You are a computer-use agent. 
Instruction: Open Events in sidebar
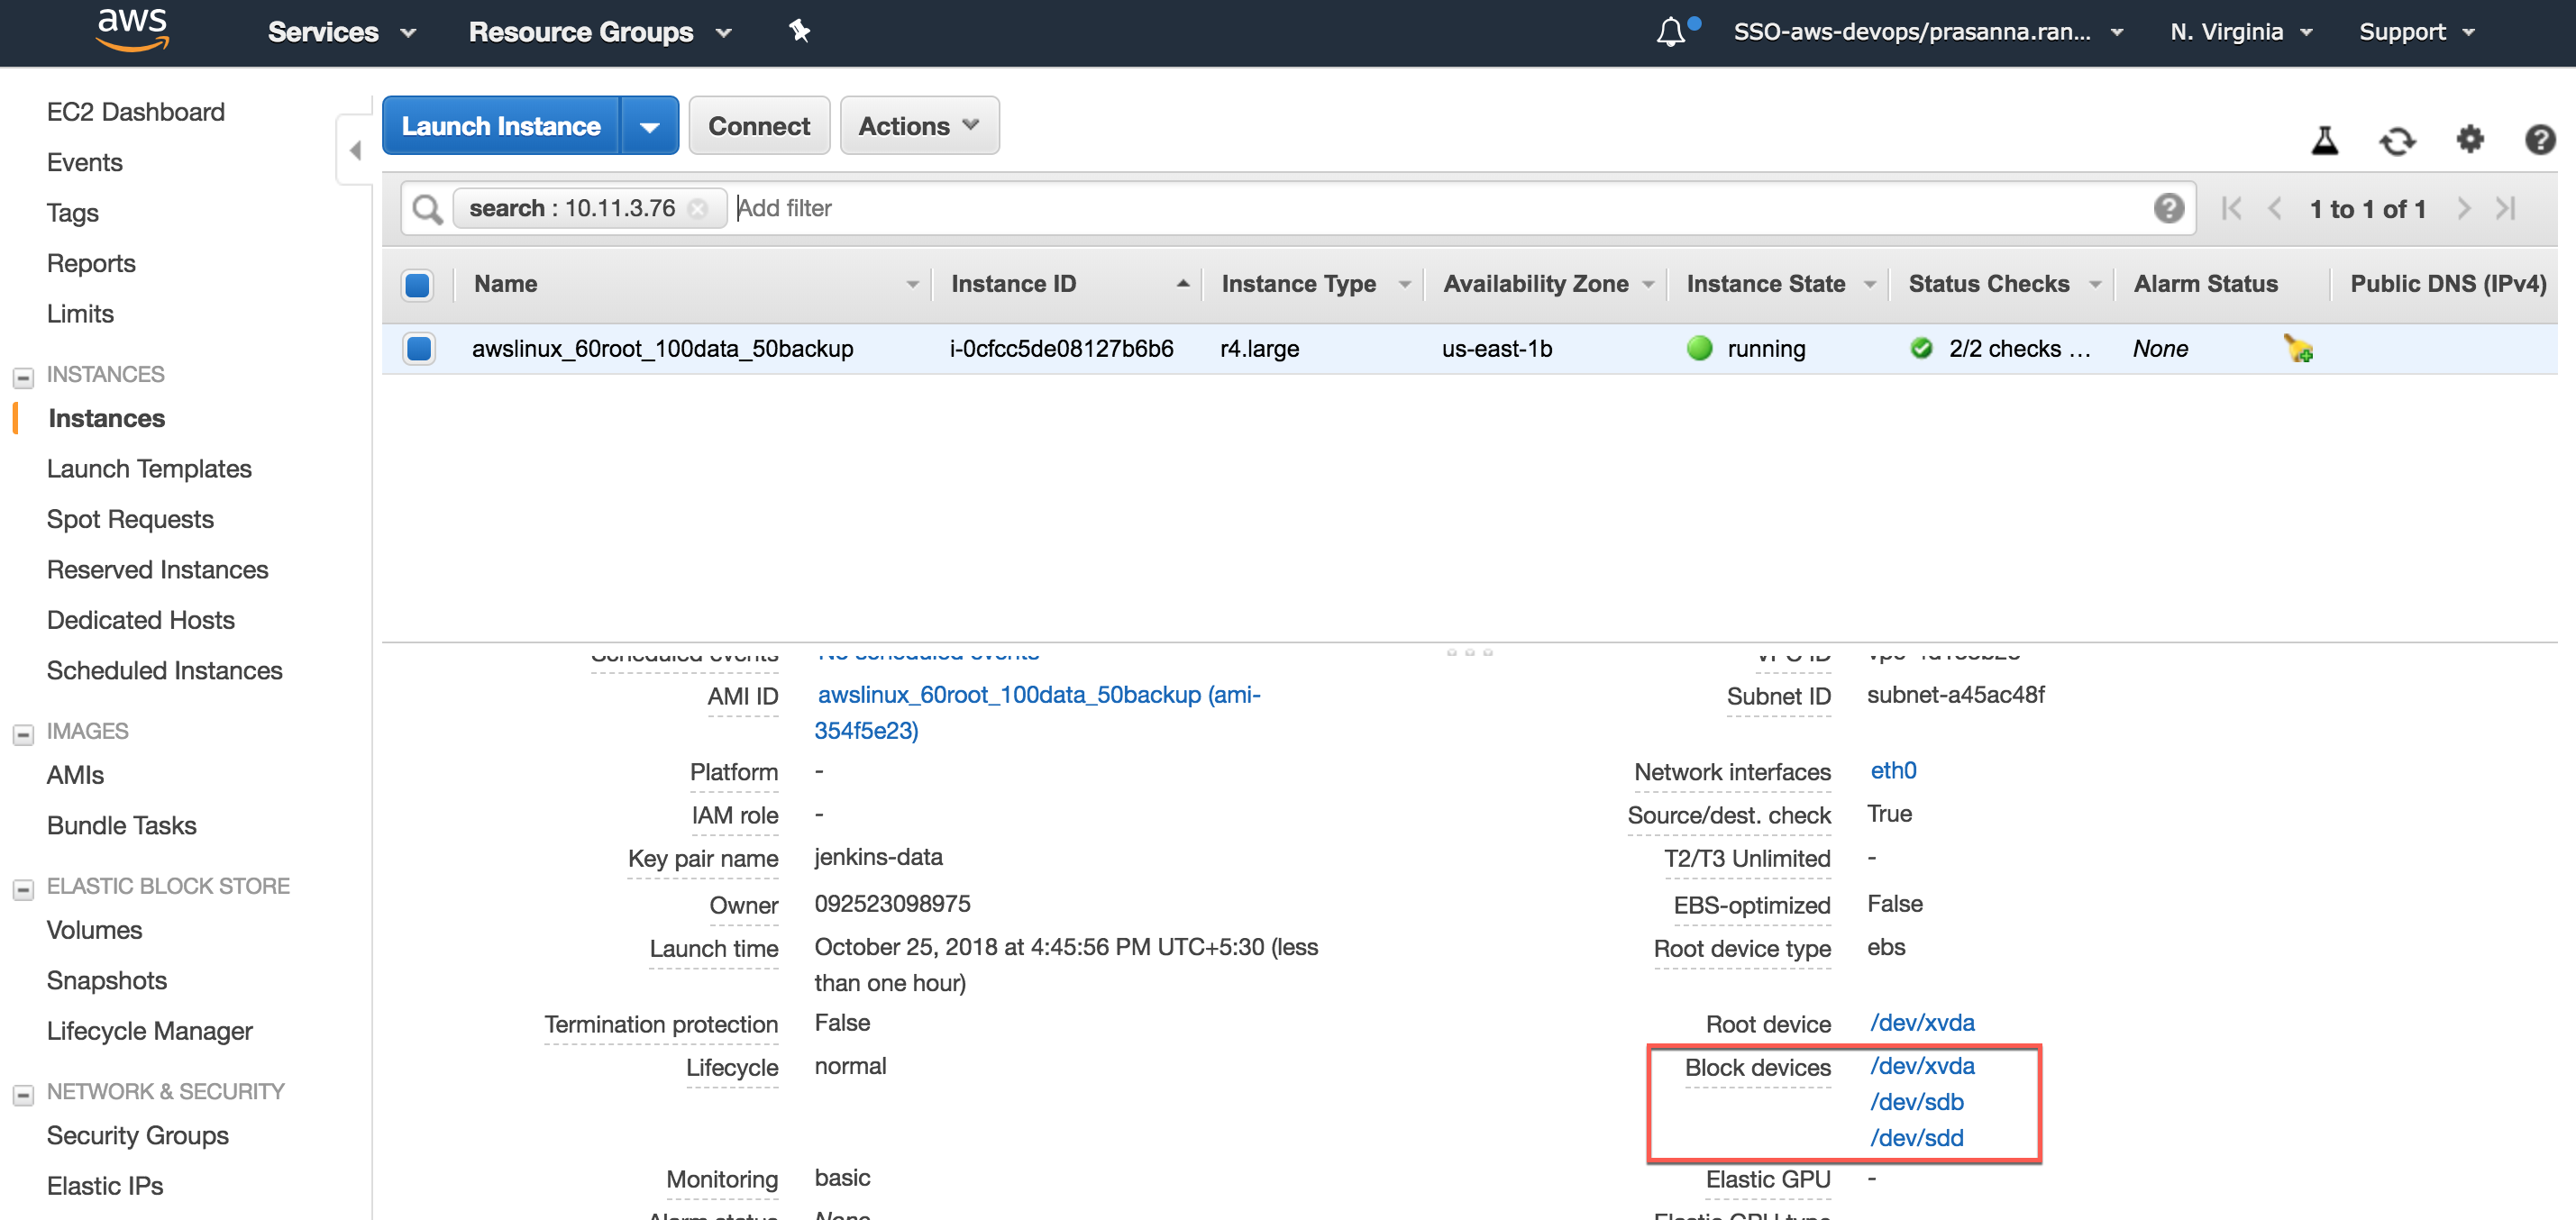point(85,162)
